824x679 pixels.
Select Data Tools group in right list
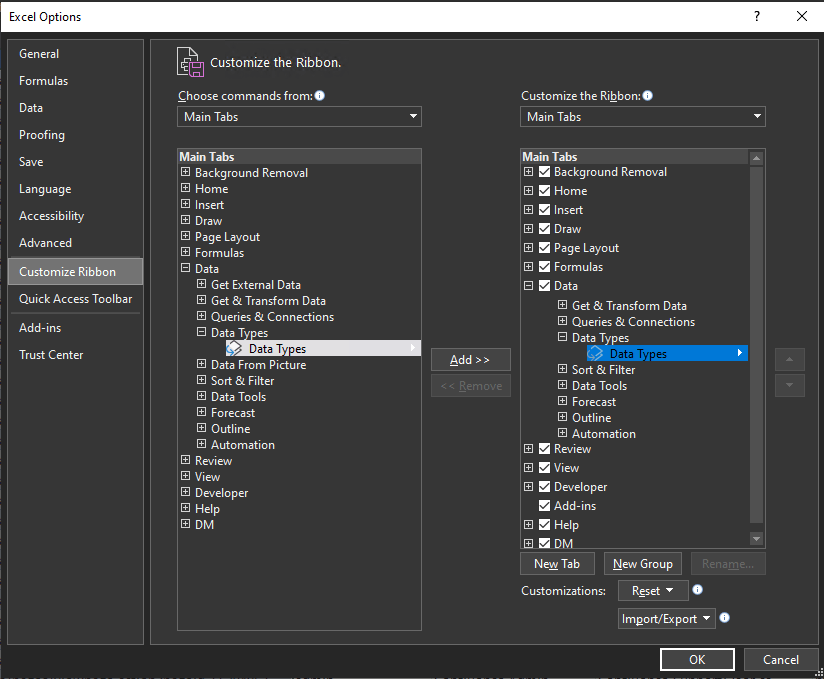pos(599,386)
